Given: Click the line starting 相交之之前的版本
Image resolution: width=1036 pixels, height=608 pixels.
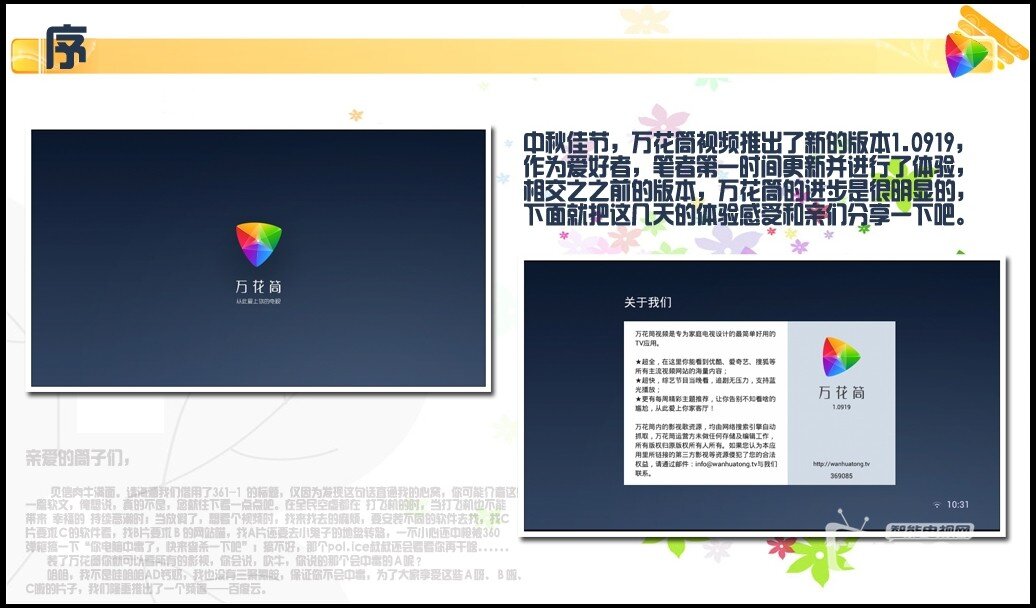Looking at the screenshot, I should (745, 191).
